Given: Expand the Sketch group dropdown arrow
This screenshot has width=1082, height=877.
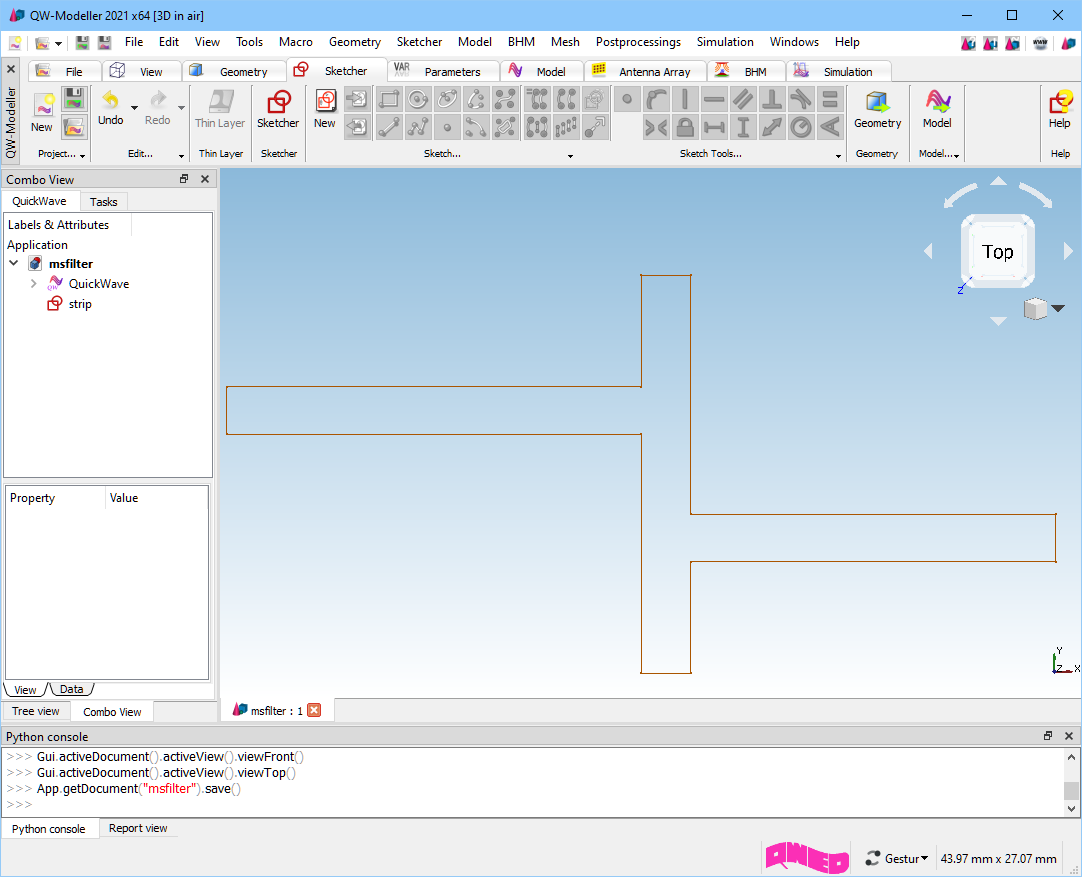Looking at the screenshot, I should pyautogui.click(x=570, y=156).
